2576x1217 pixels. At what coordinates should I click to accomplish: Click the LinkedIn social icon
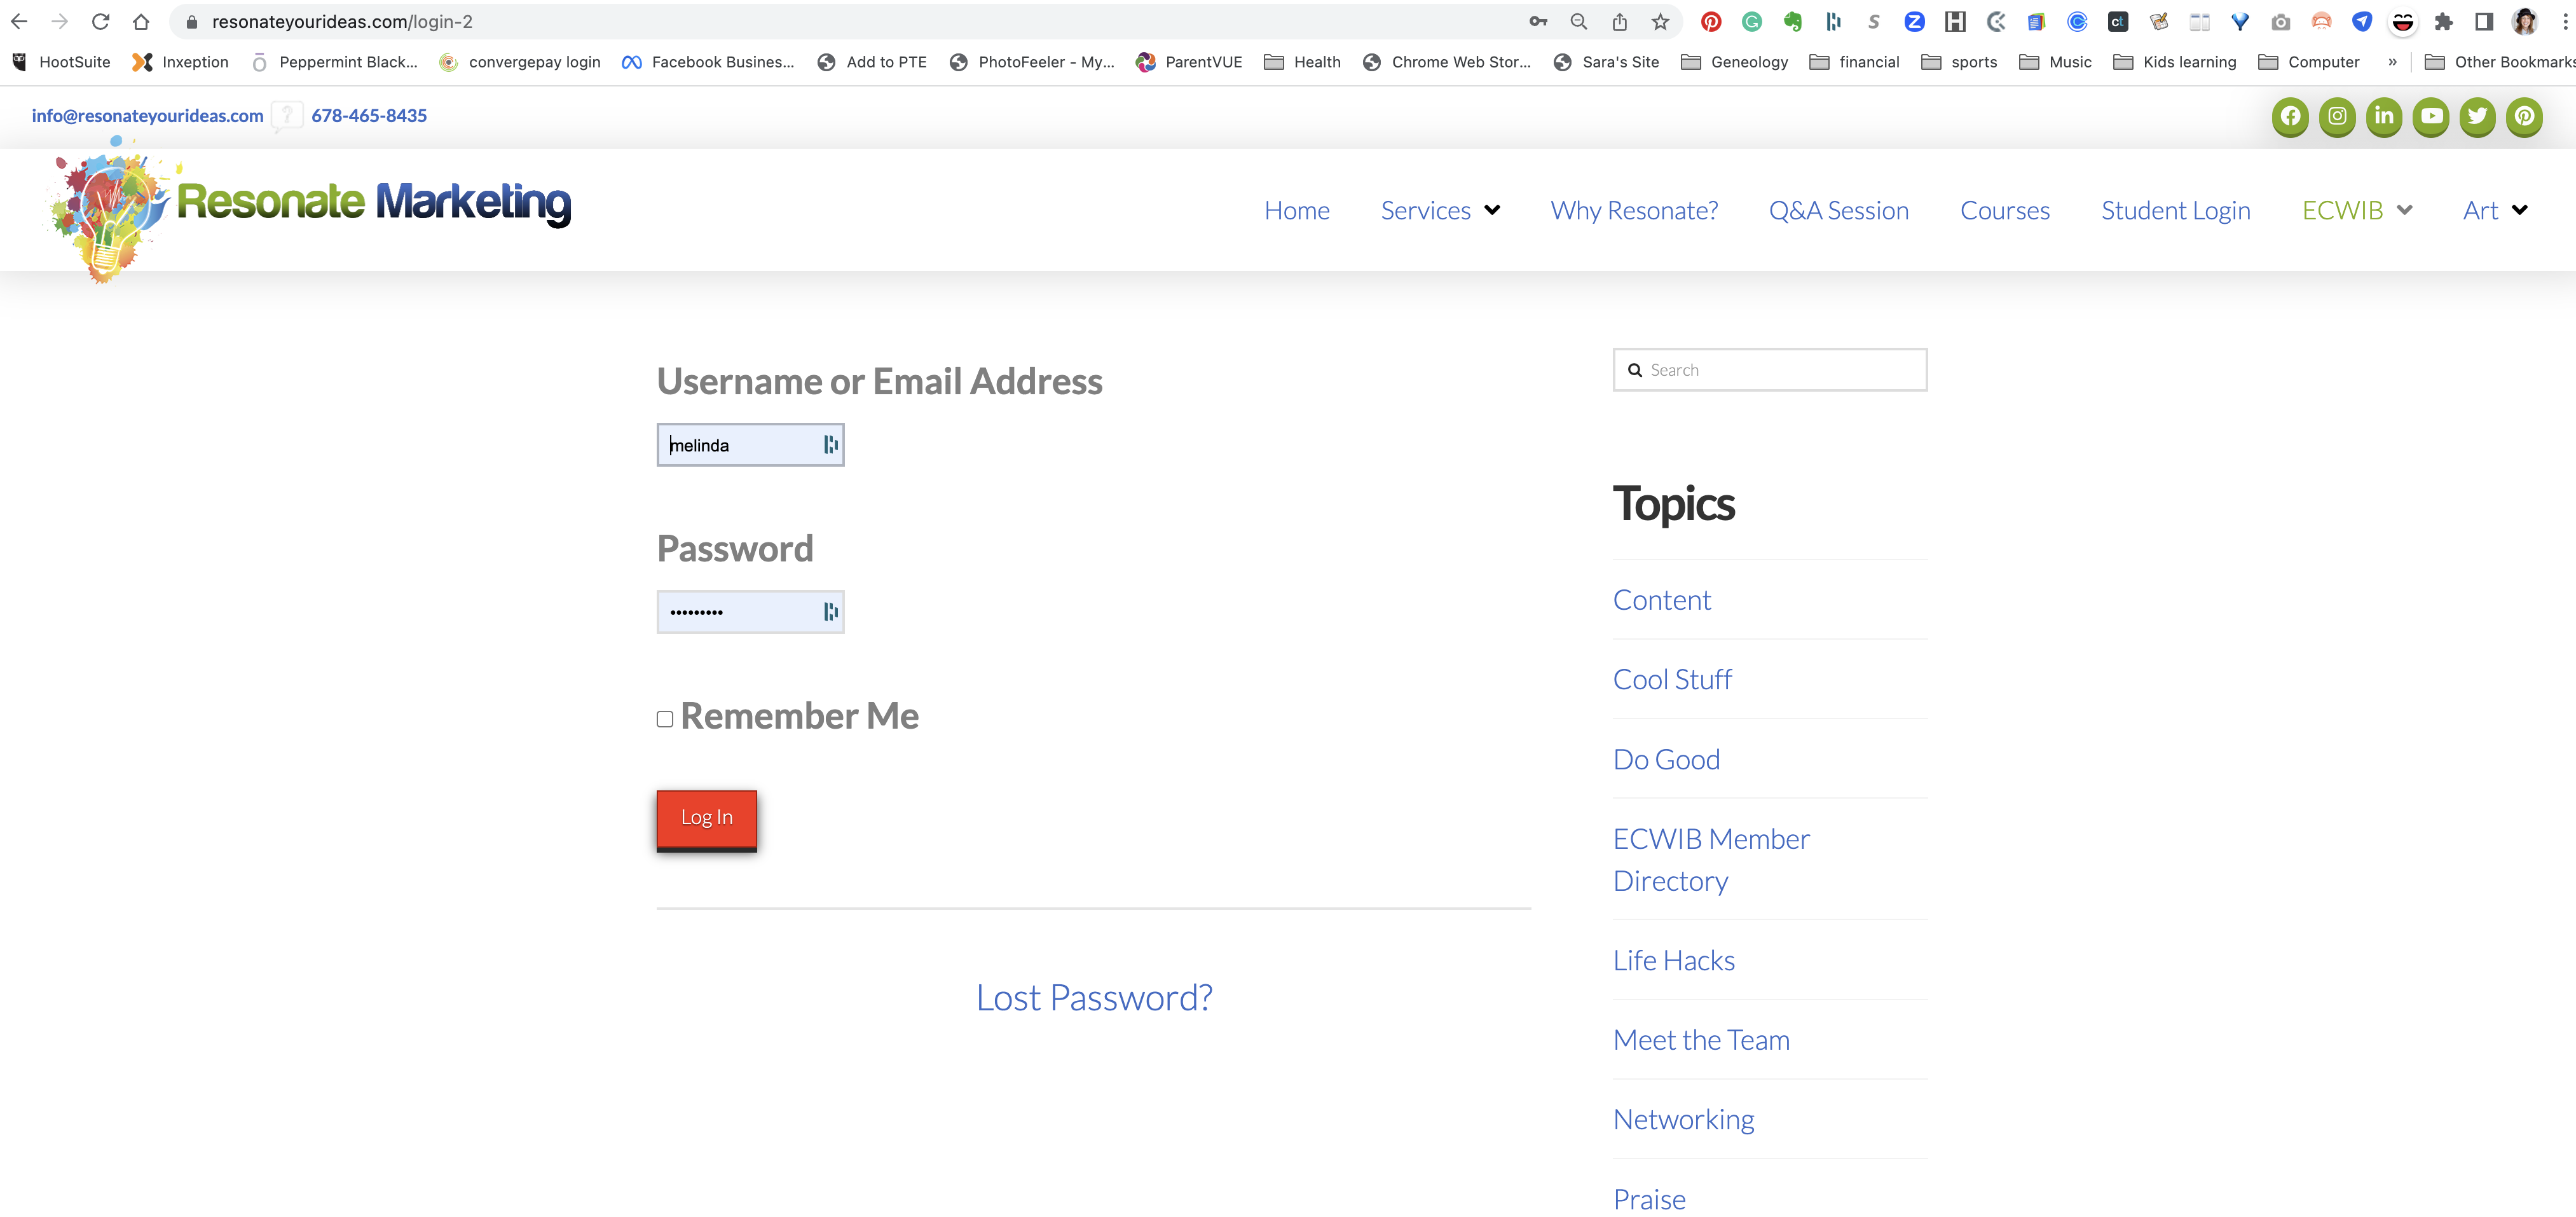pyautogui.click(x=2384, y=116)
